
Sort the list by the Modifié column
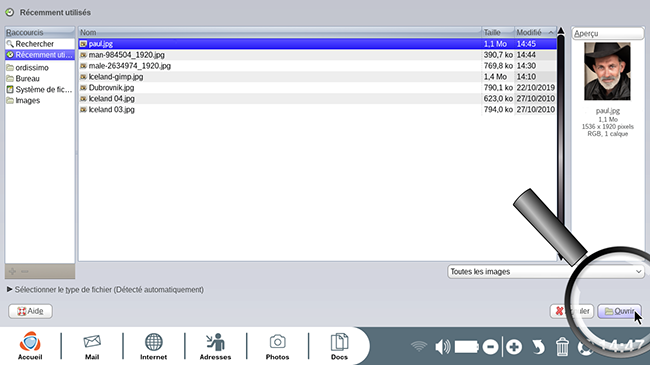[x=535, y=32]
